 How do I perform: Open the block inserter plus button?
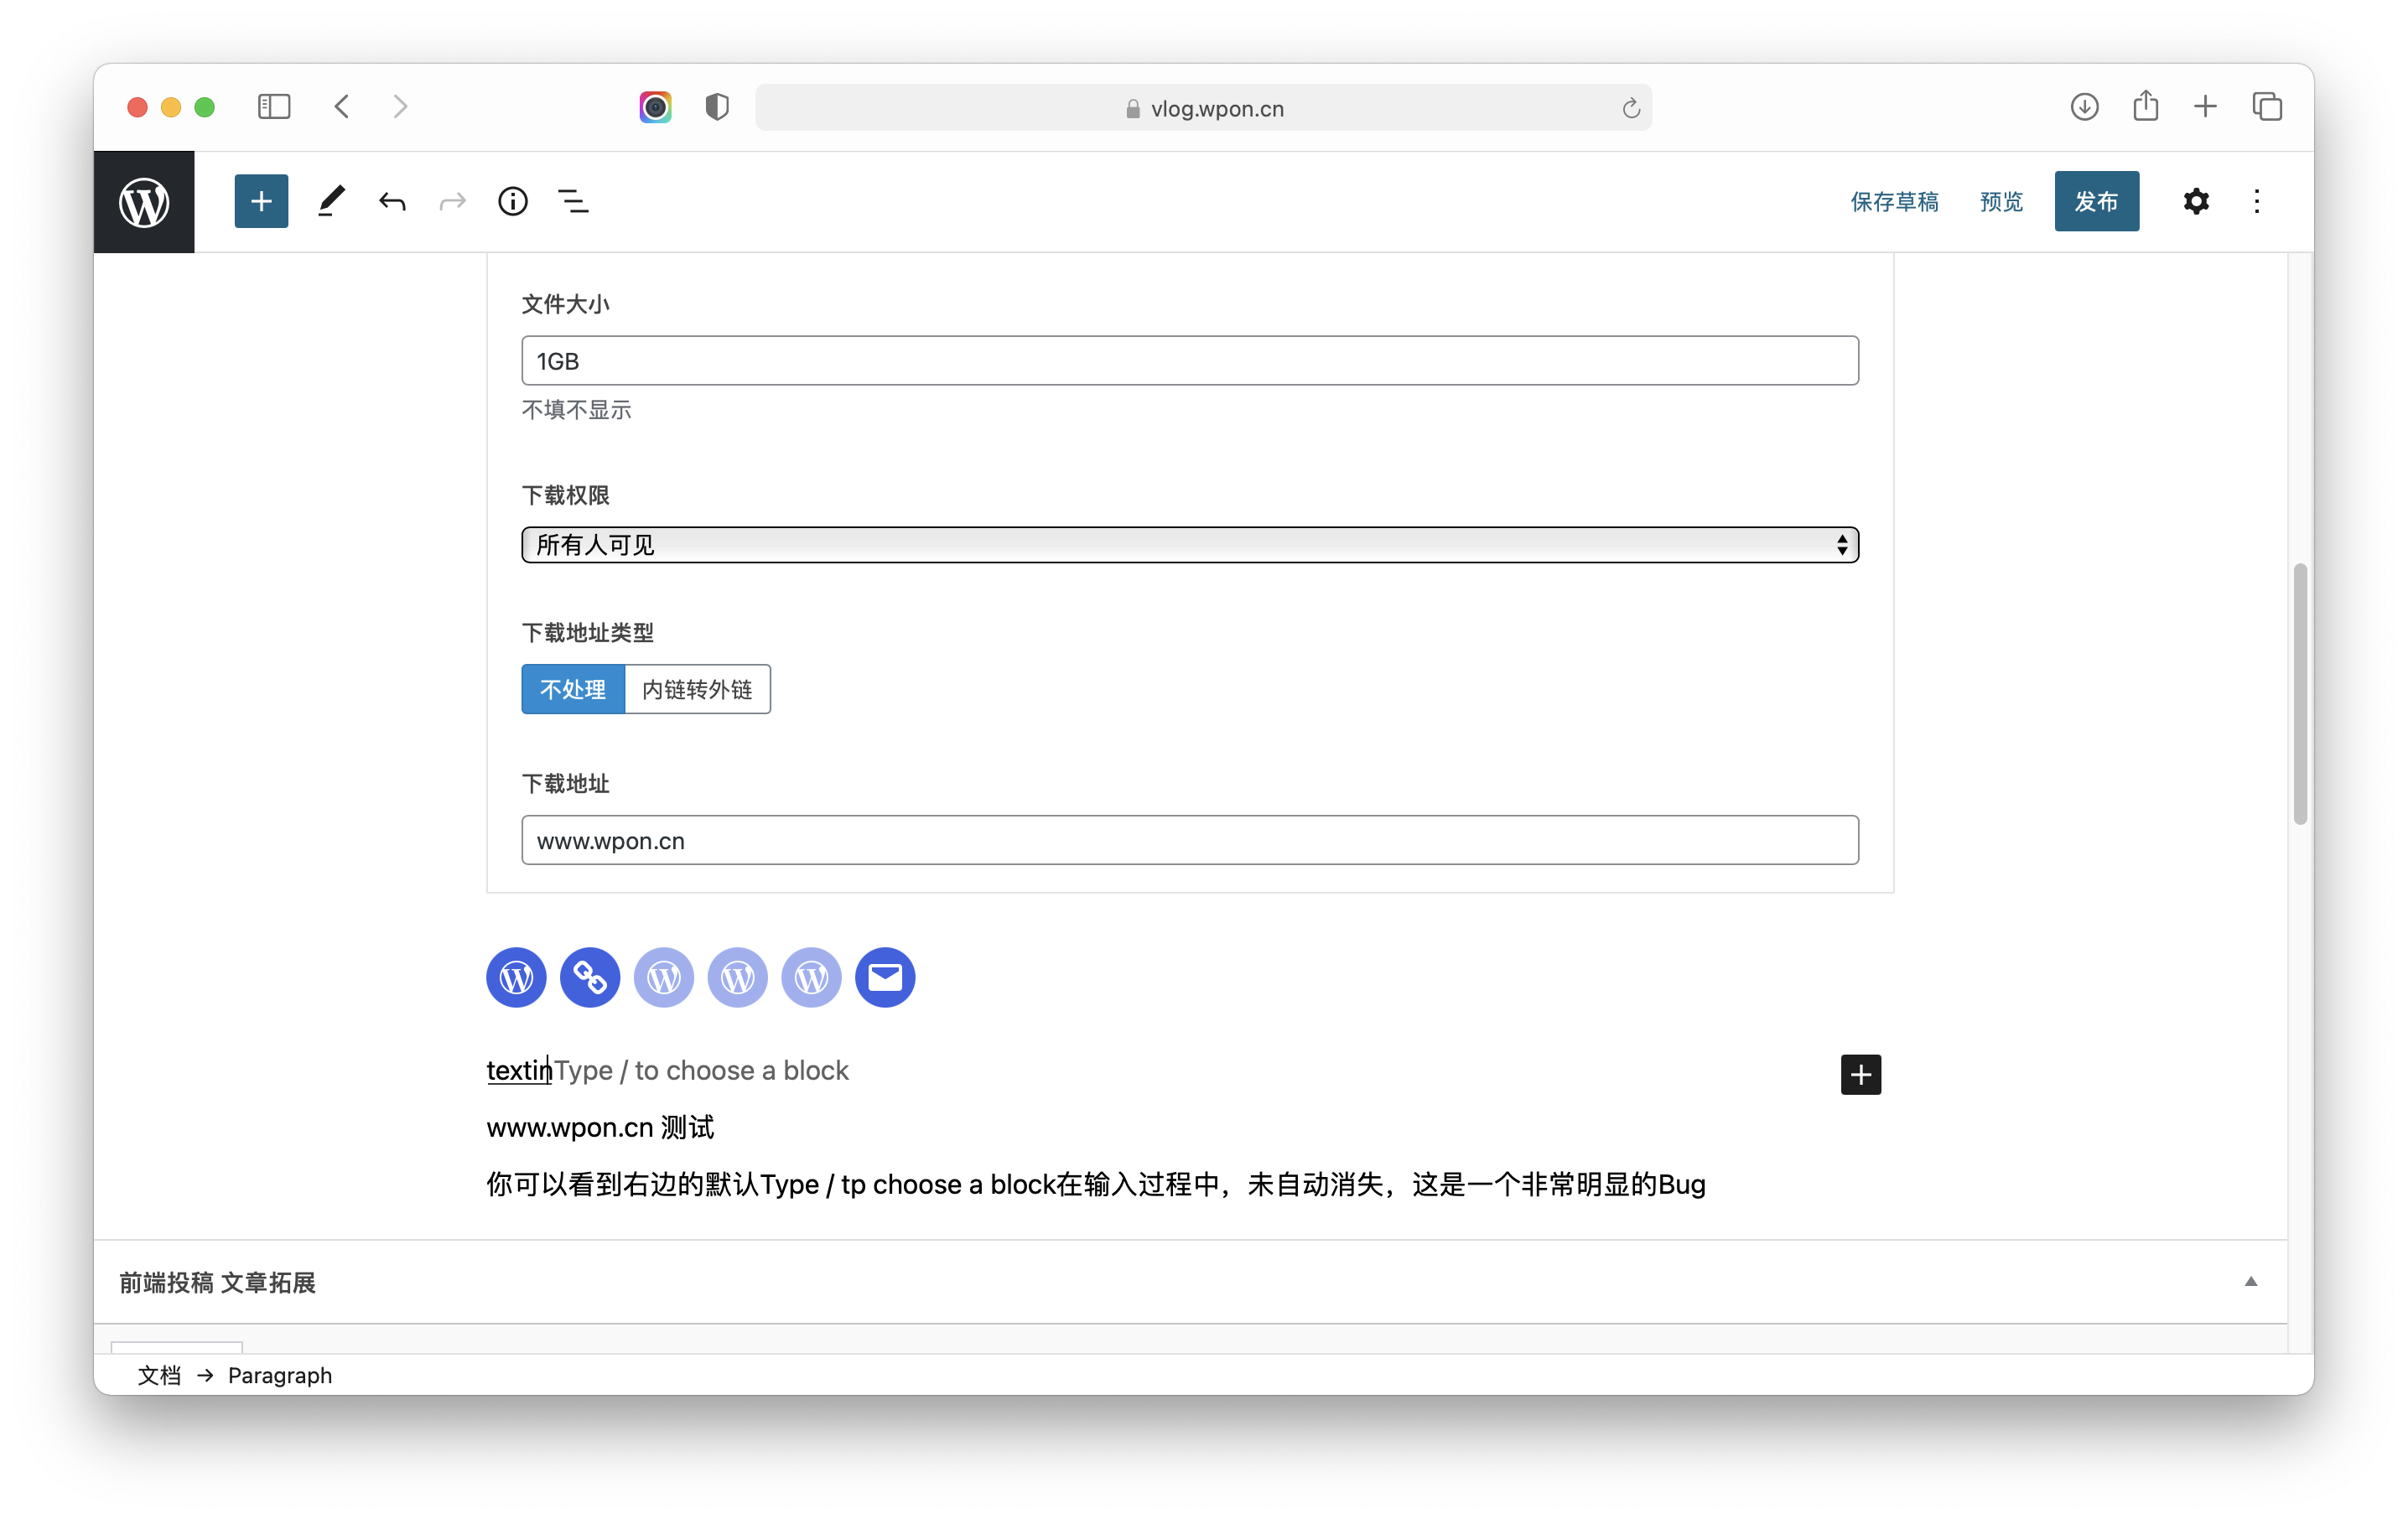(x=261, y=201)
